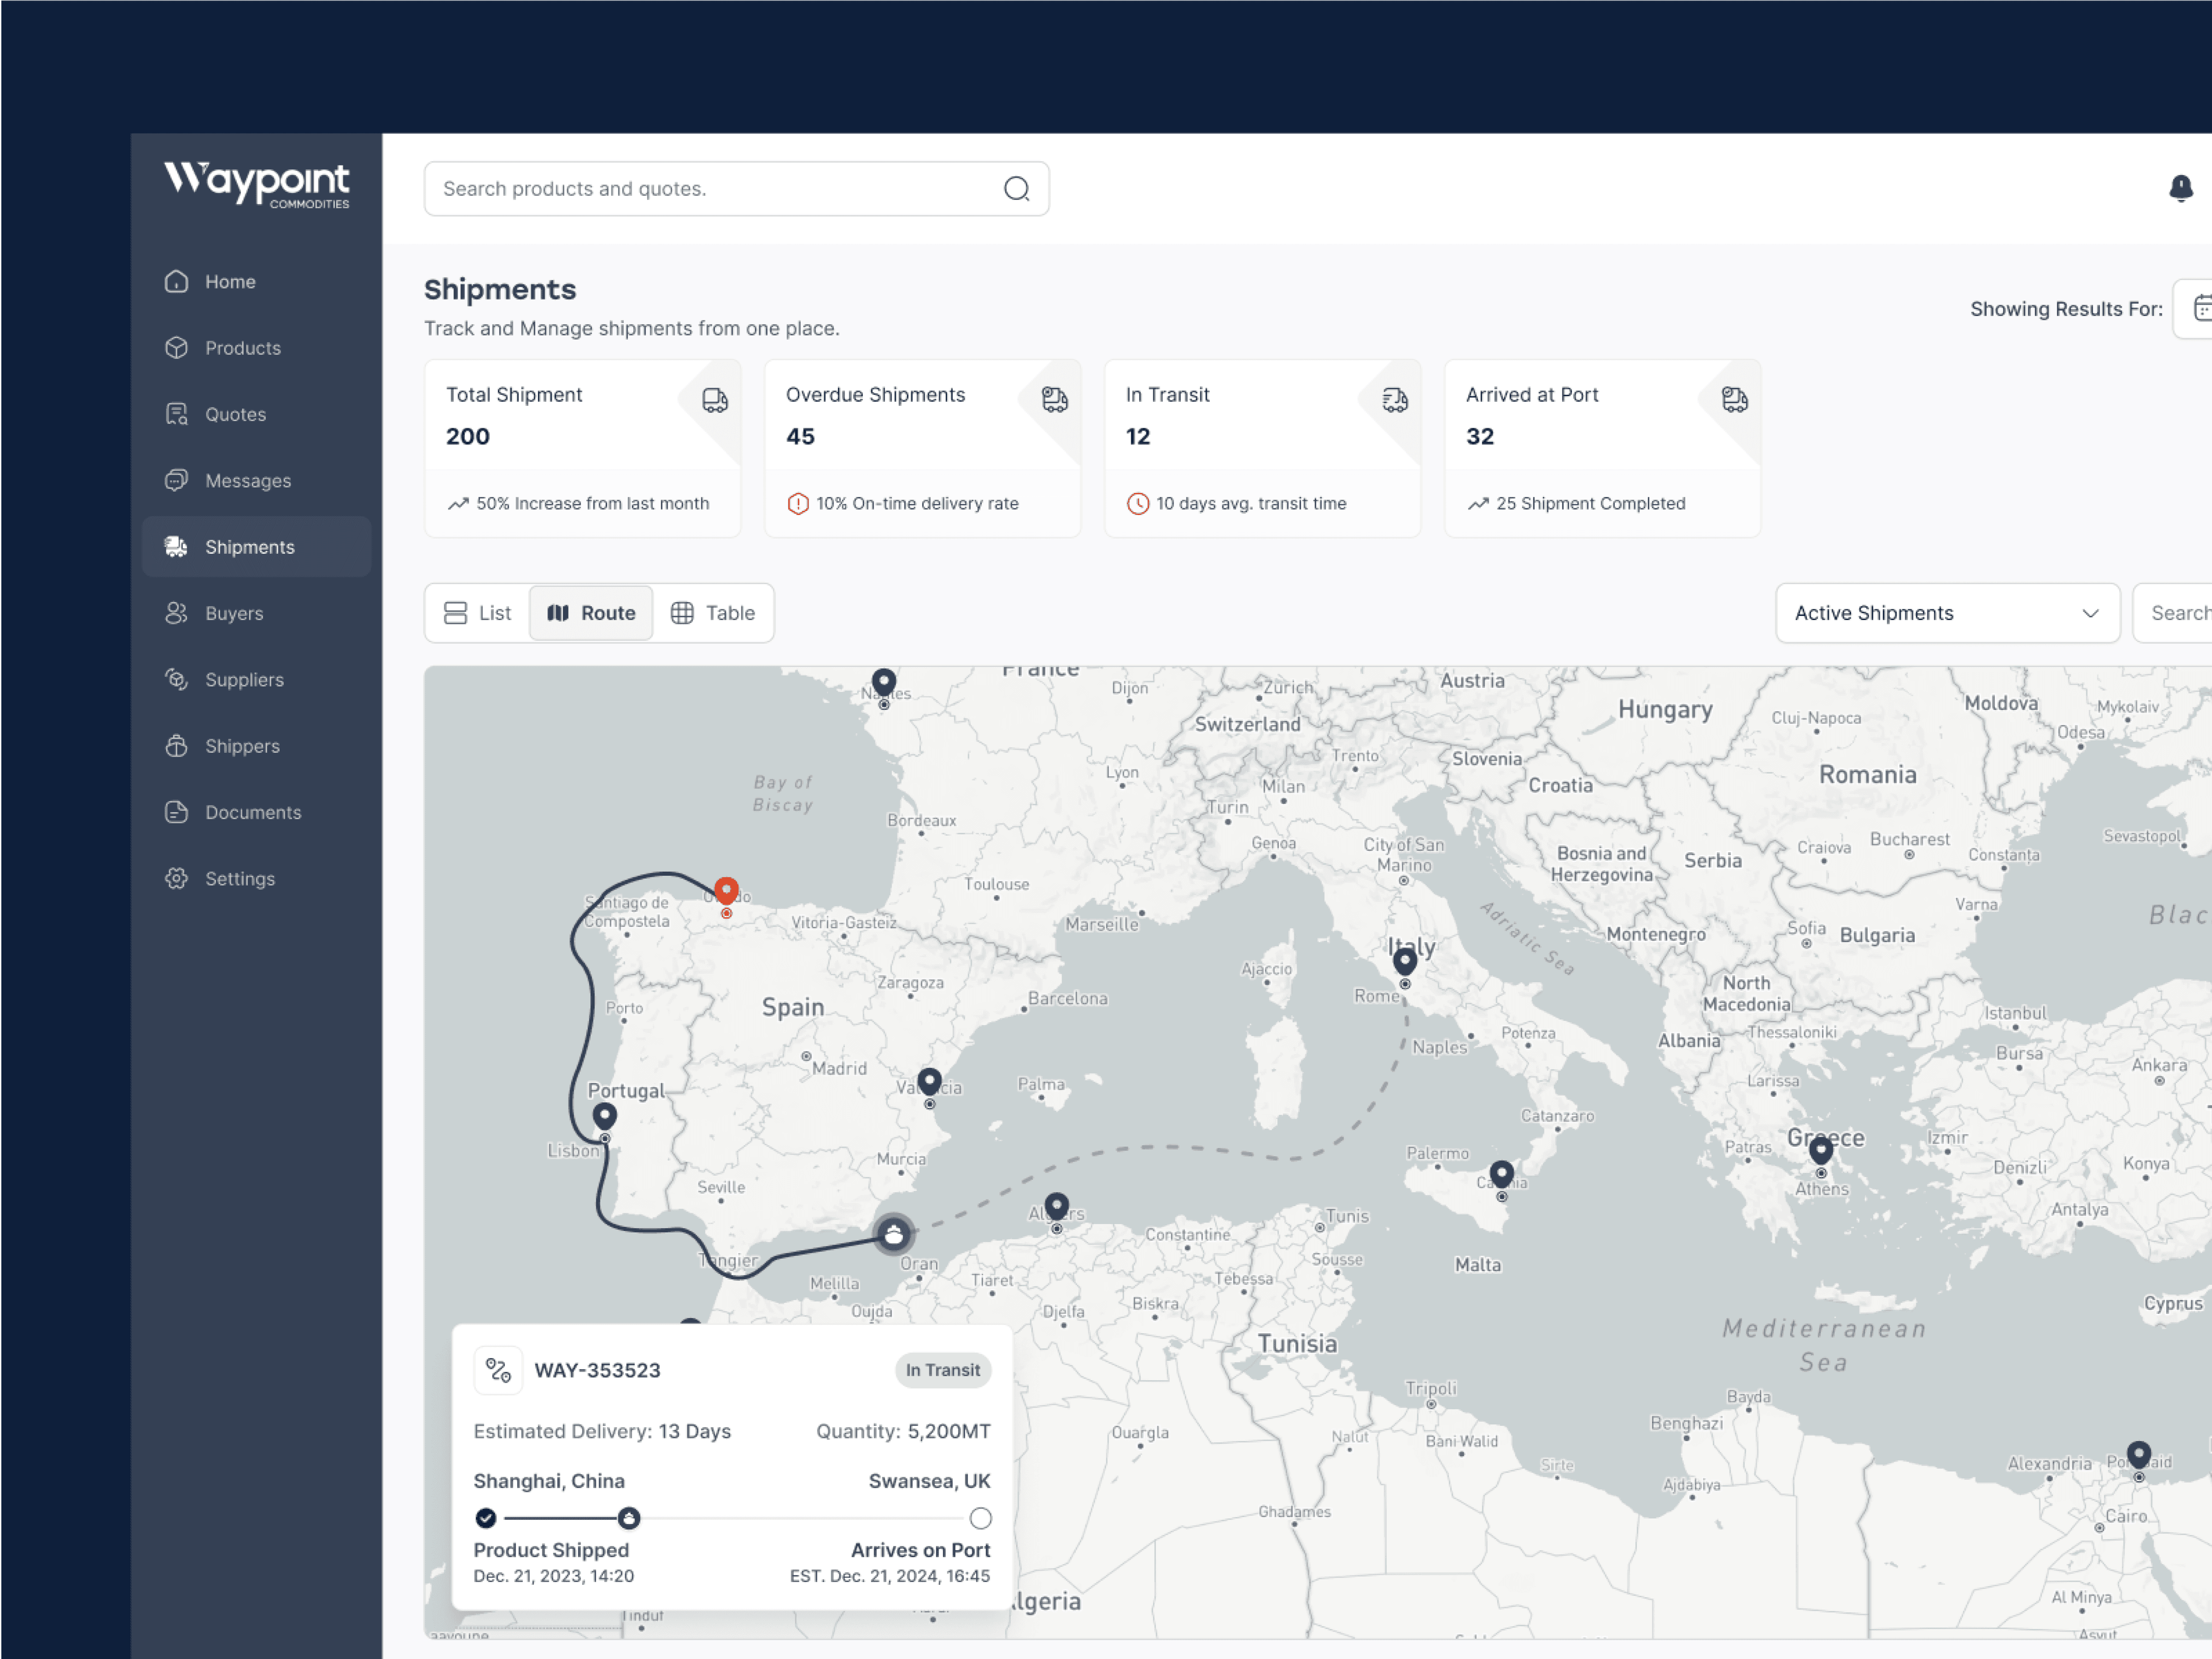Click the ship icon near Oran
2212x1659 pixels.
893,1235
